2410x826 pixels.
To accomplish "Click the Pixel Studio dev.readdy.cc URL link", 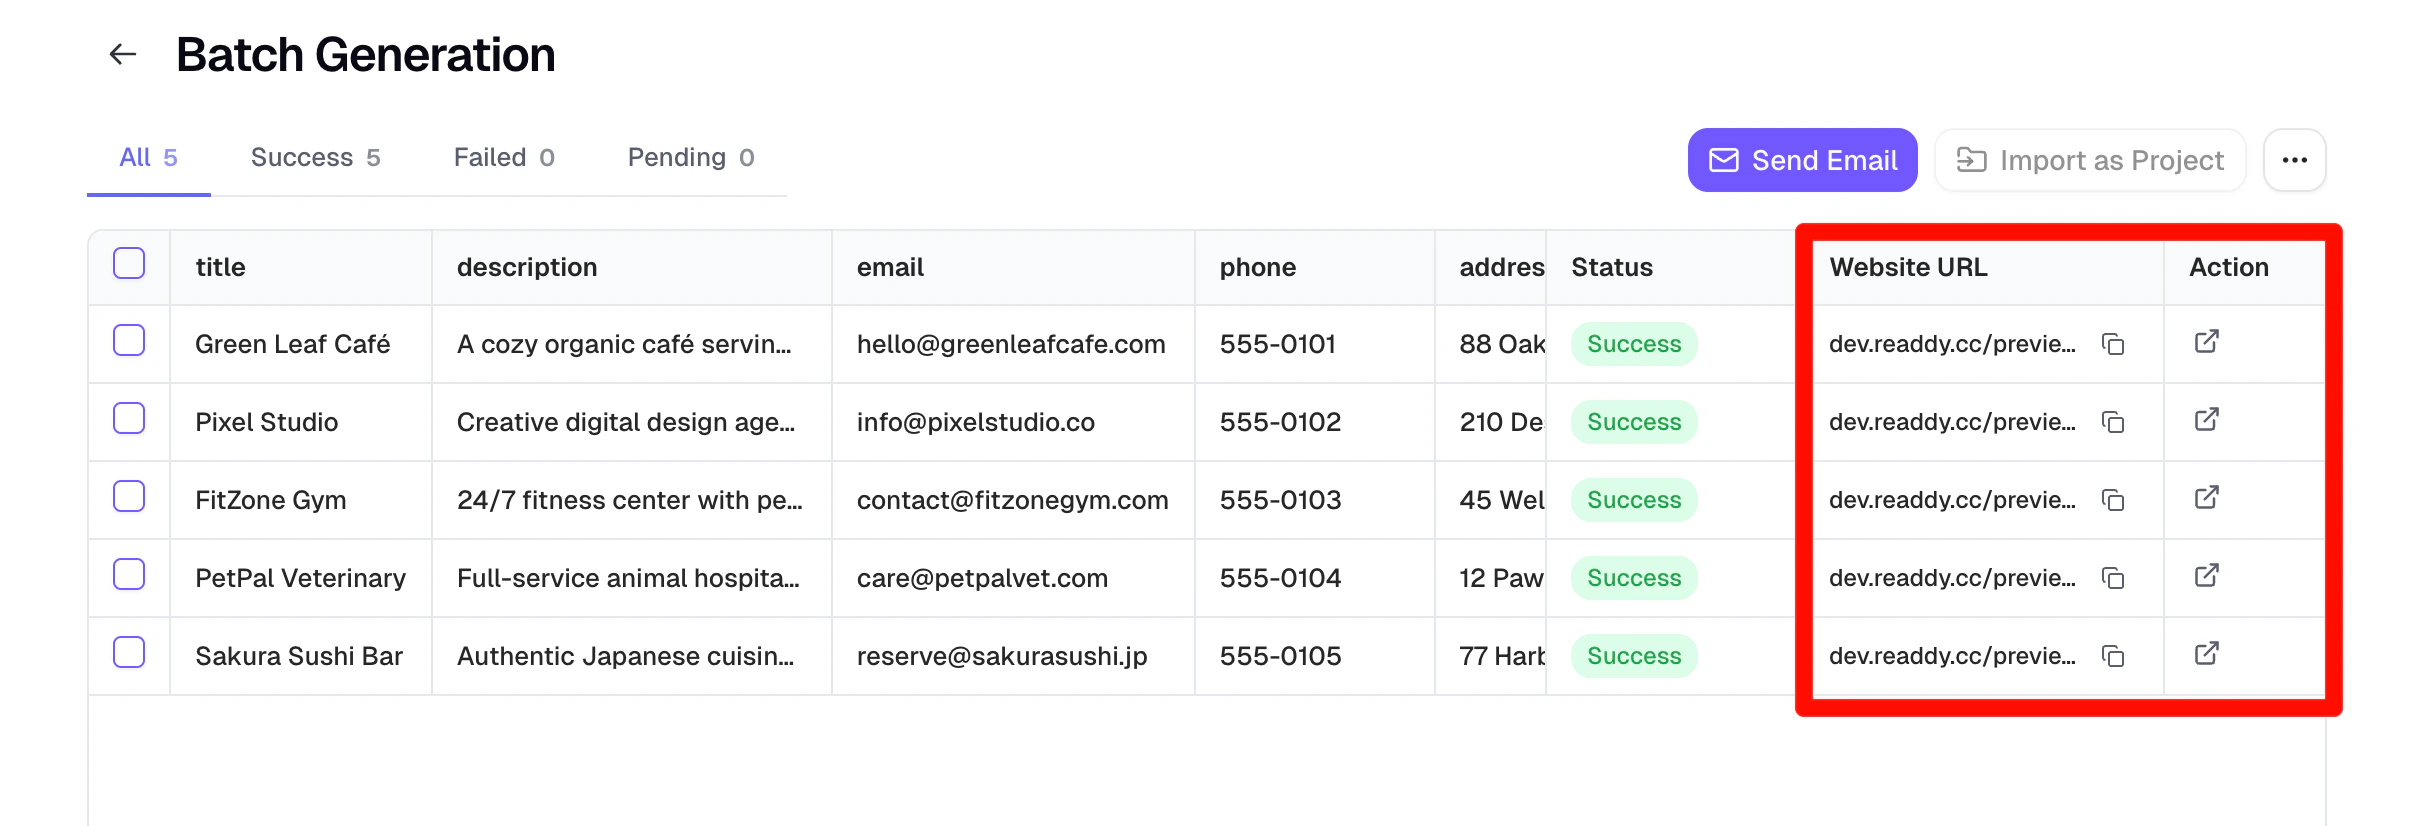I will tap(1952, 421).
